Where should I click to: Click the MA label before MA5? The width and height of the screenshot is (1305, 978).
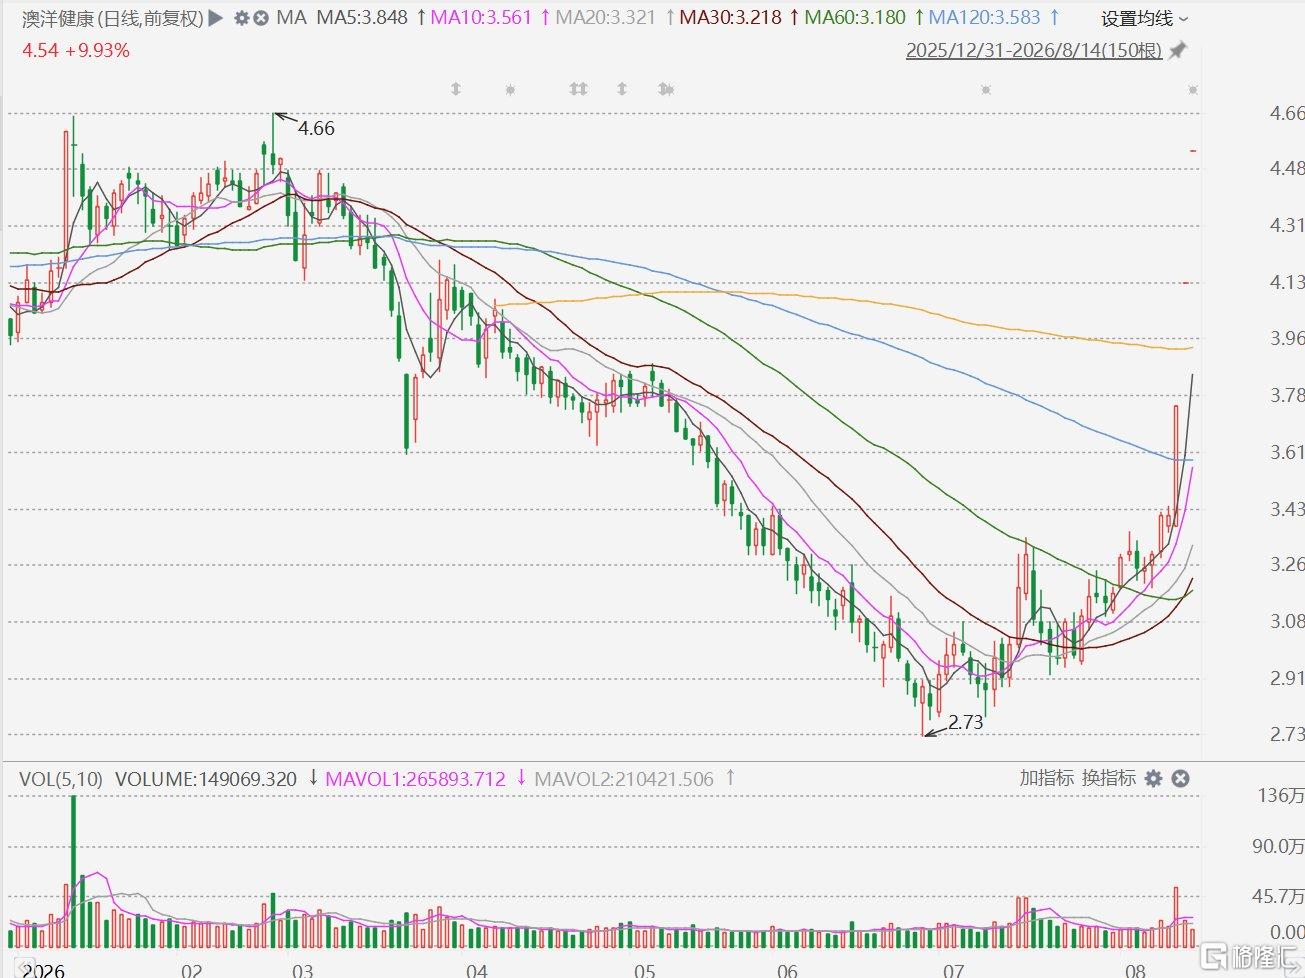tap(291, 18)
